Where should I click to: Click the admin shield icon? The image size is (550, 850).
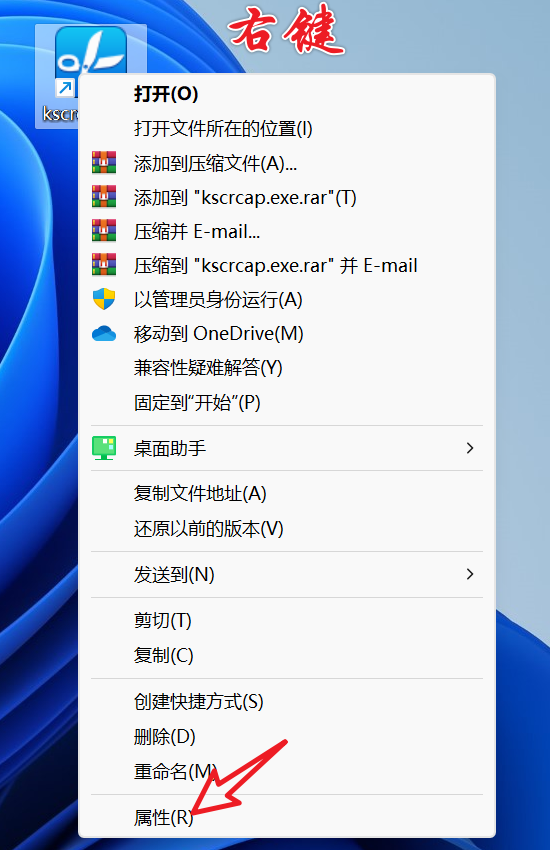coord(104,299)
